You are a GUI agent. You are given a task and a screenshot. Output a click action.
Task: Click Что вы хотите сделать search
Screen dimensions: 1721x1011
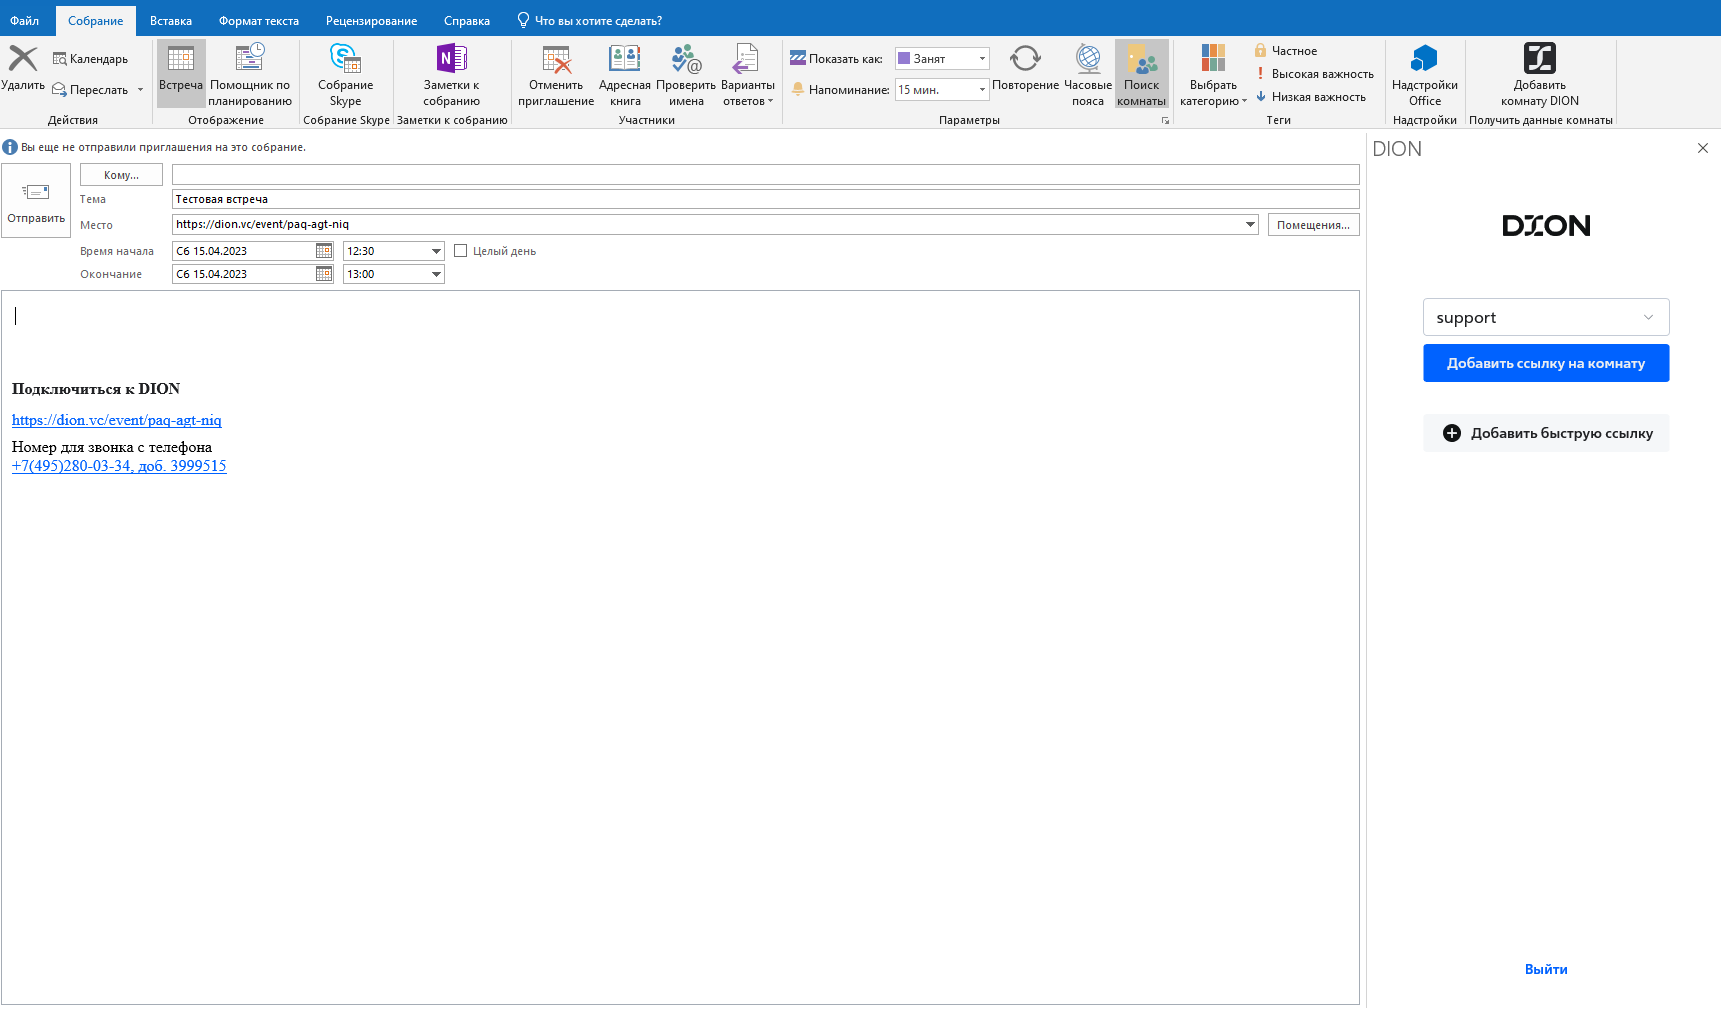[590, 21]
